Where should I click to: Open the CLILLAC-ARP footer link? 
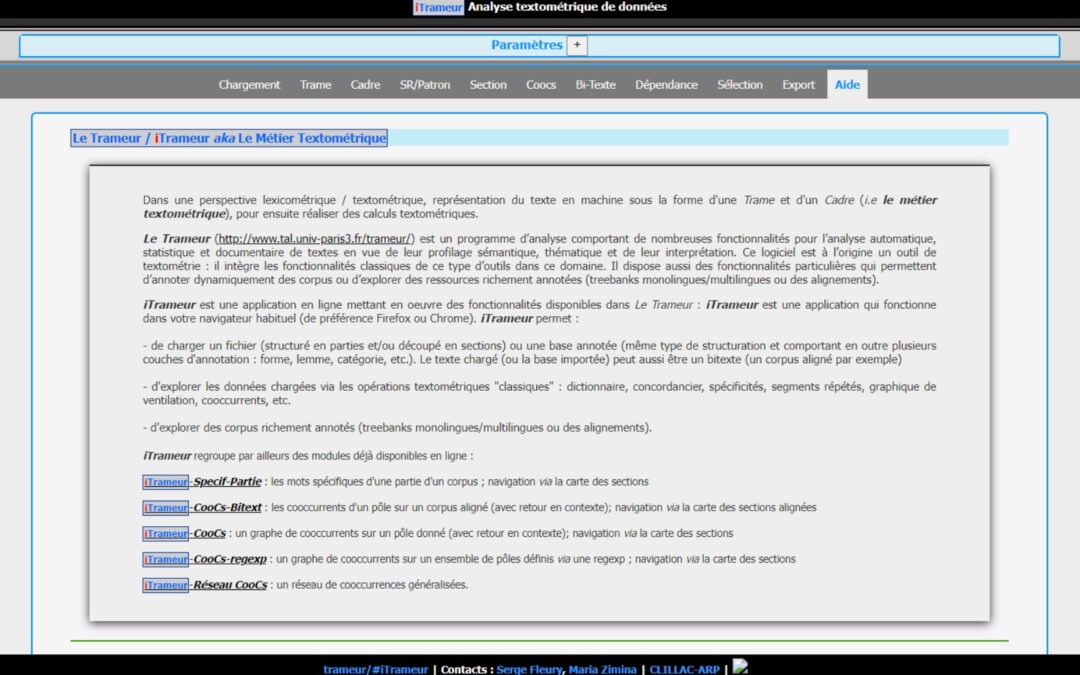[x=684, y=669]
